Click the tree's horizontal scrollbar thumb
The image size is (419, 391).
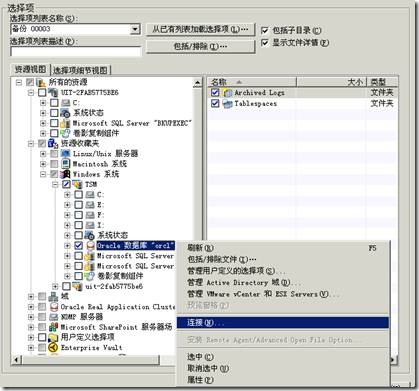click(90, 360)
